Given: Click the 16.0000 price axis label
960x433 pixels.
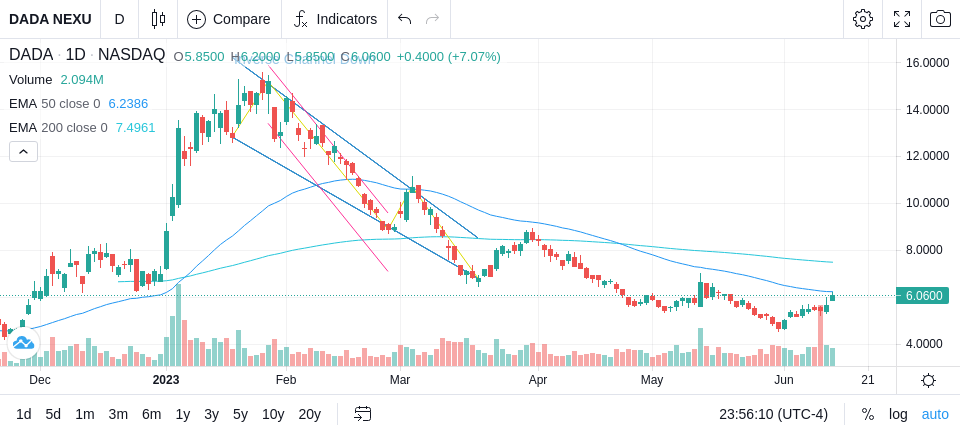Looking at the screenshot, I should point(929,62).
